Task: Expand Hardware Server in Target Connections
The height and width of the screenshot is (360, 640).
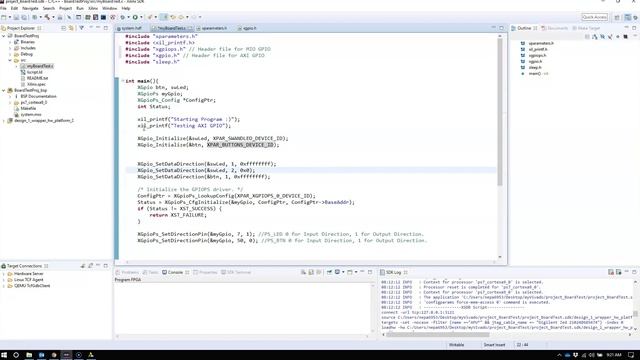Action: [x=4, y=274]
